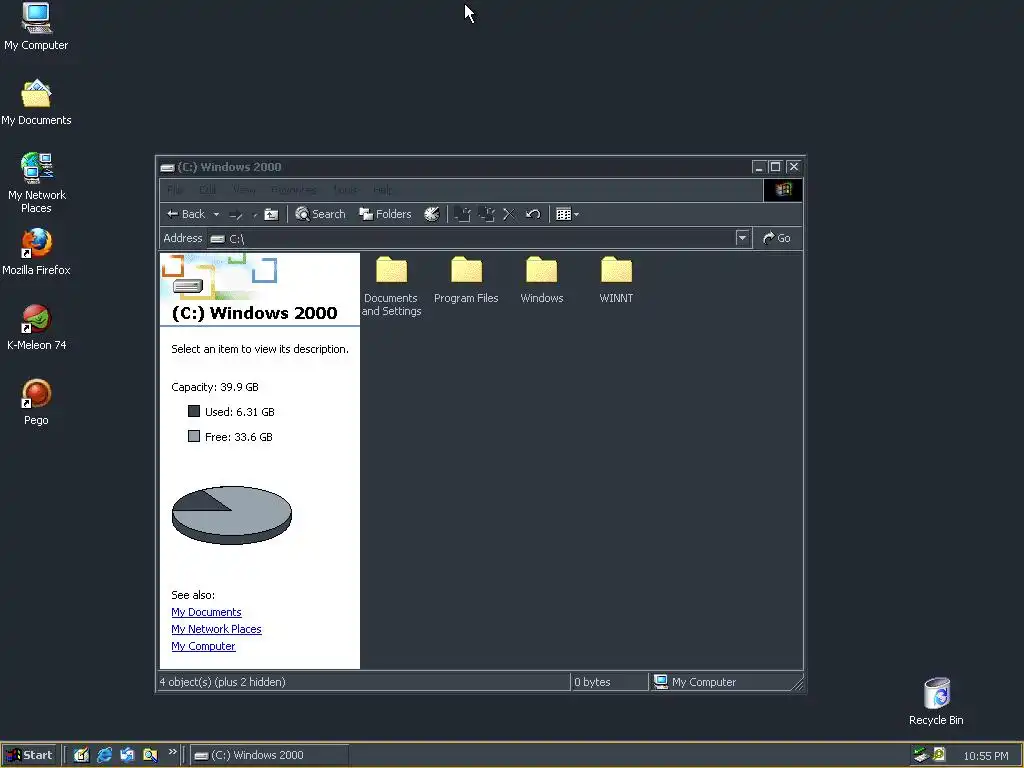Click the window title bar drive icon

[x=168, y=168]
